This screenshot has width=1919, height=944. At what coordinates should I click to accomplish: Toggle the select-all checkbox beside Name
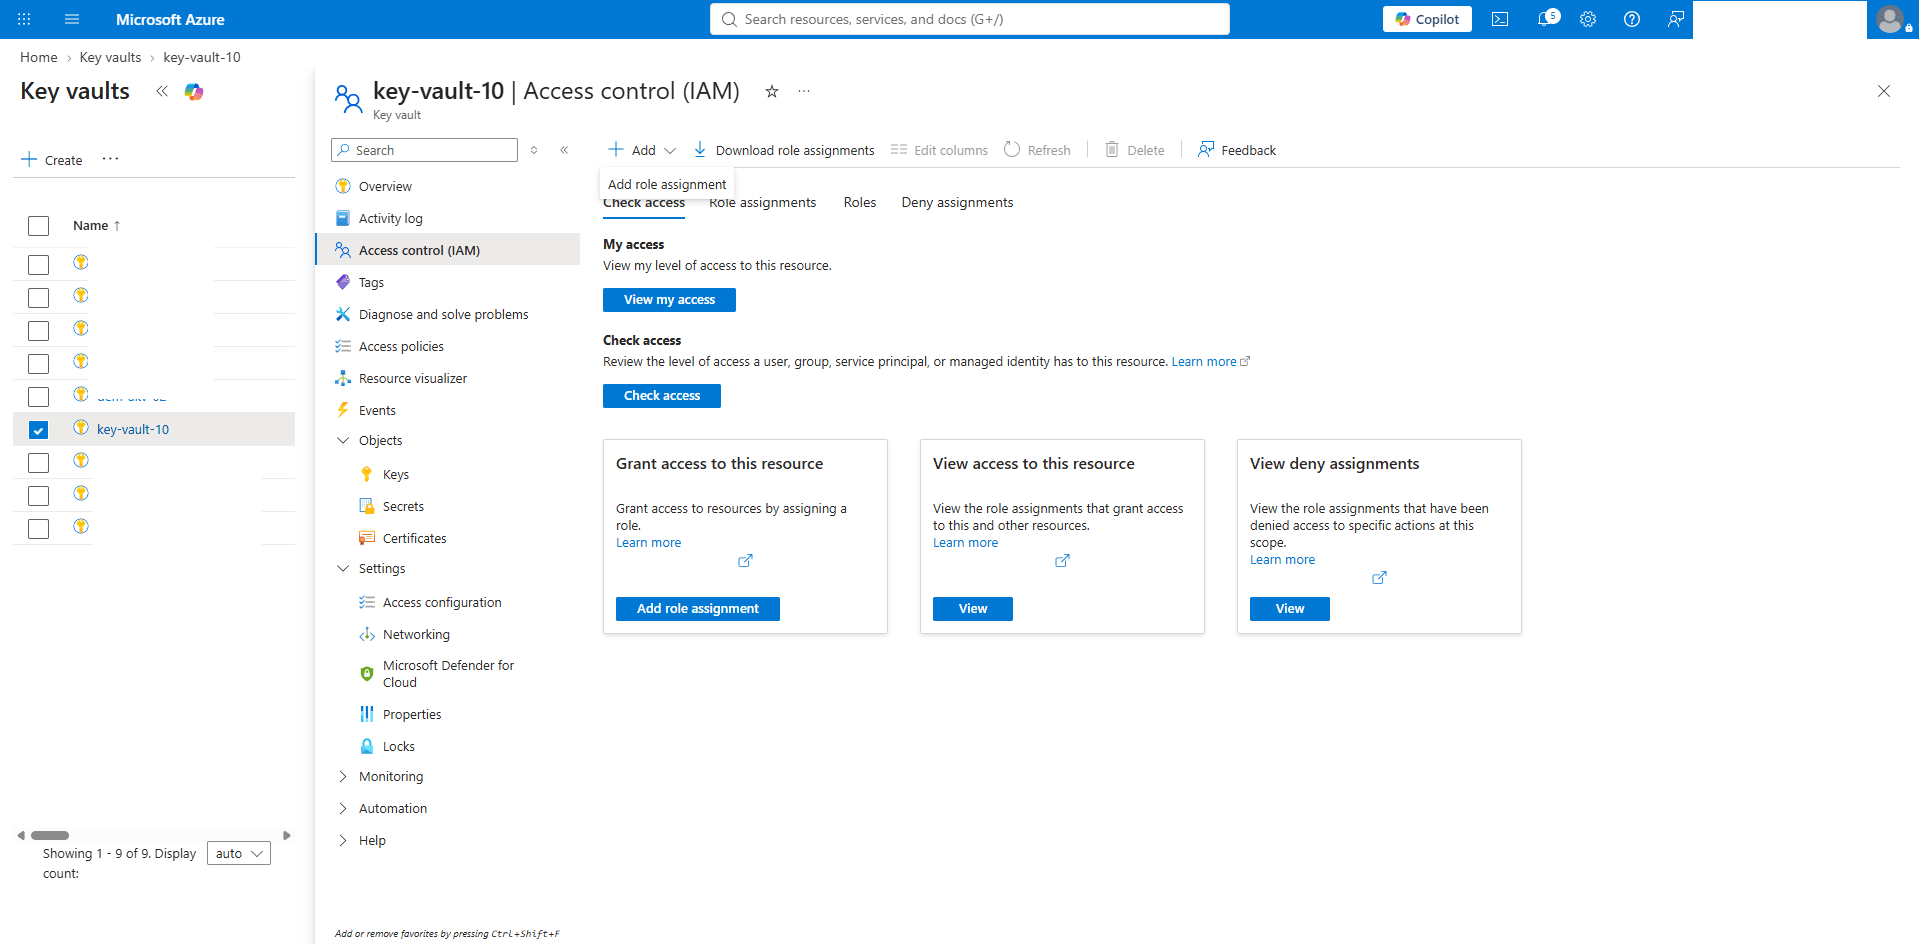click(38, 226)
